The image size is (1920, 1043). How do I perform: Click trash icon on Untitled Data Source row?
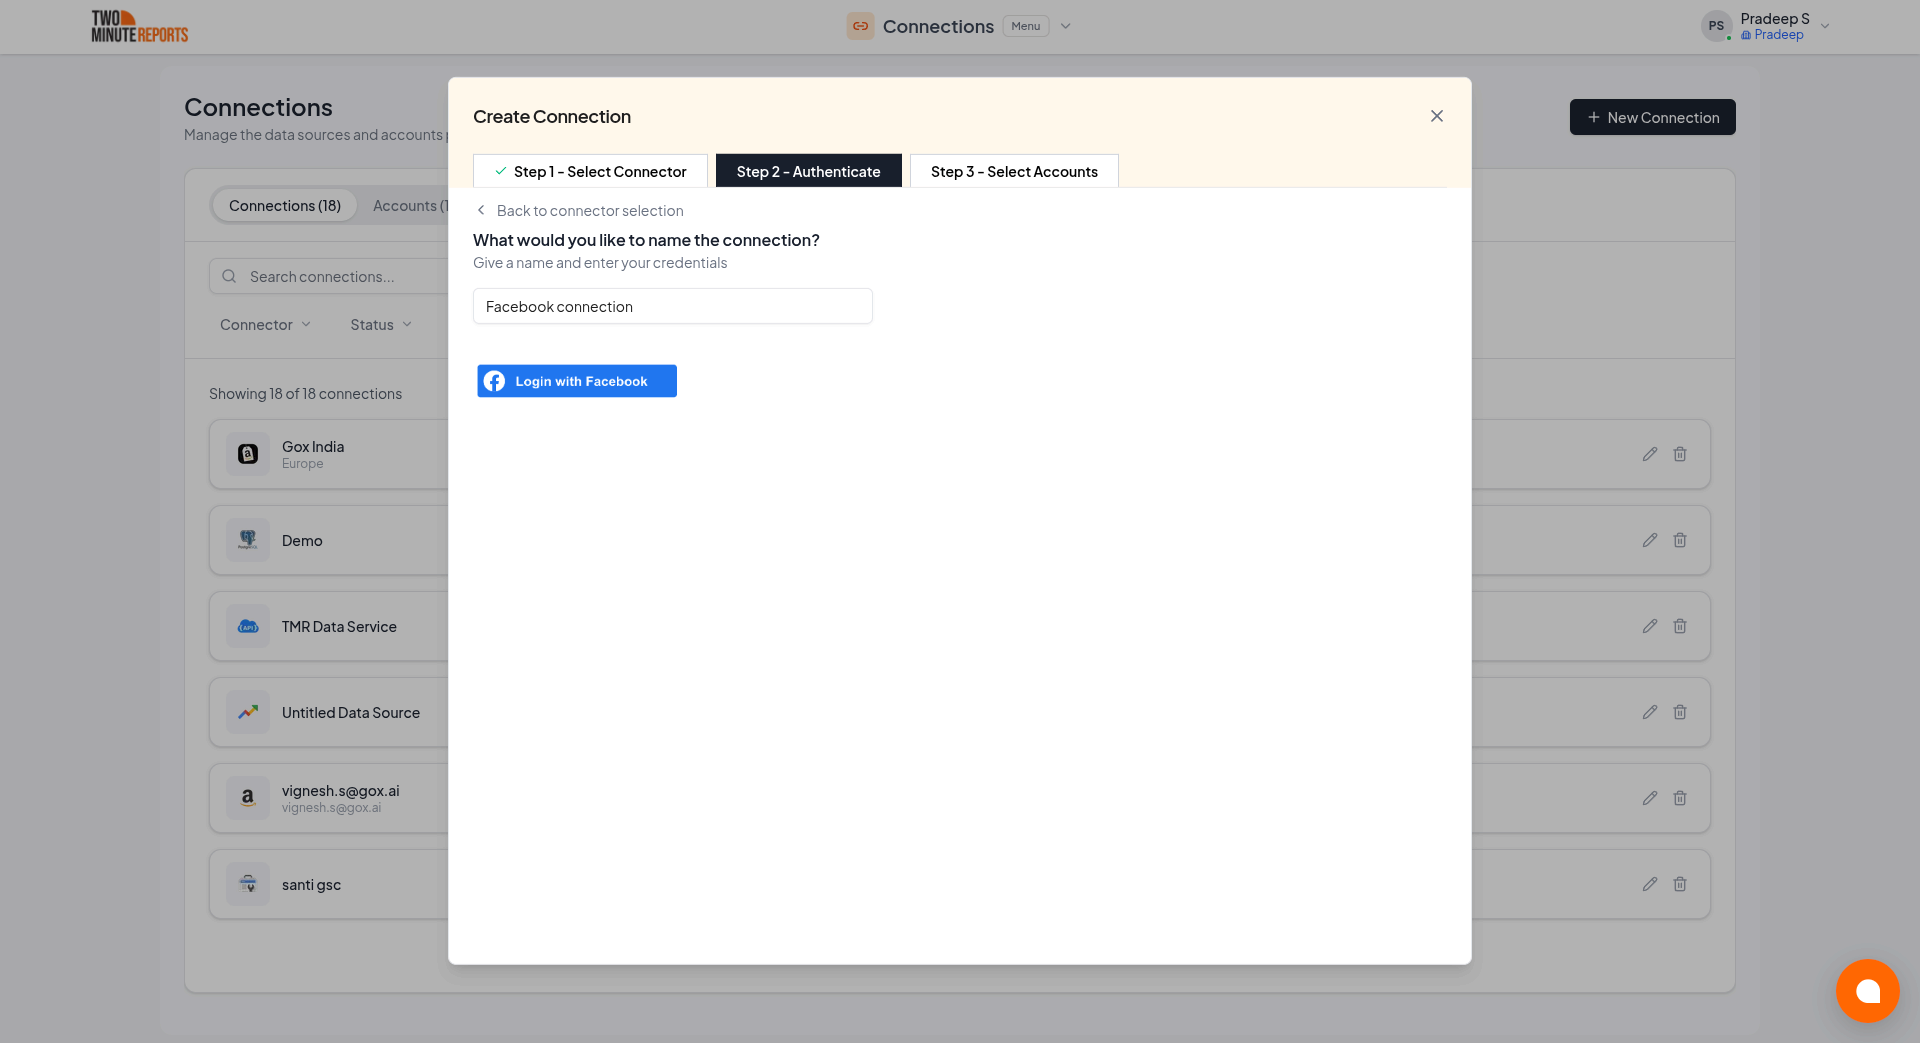click(1680, 712)
